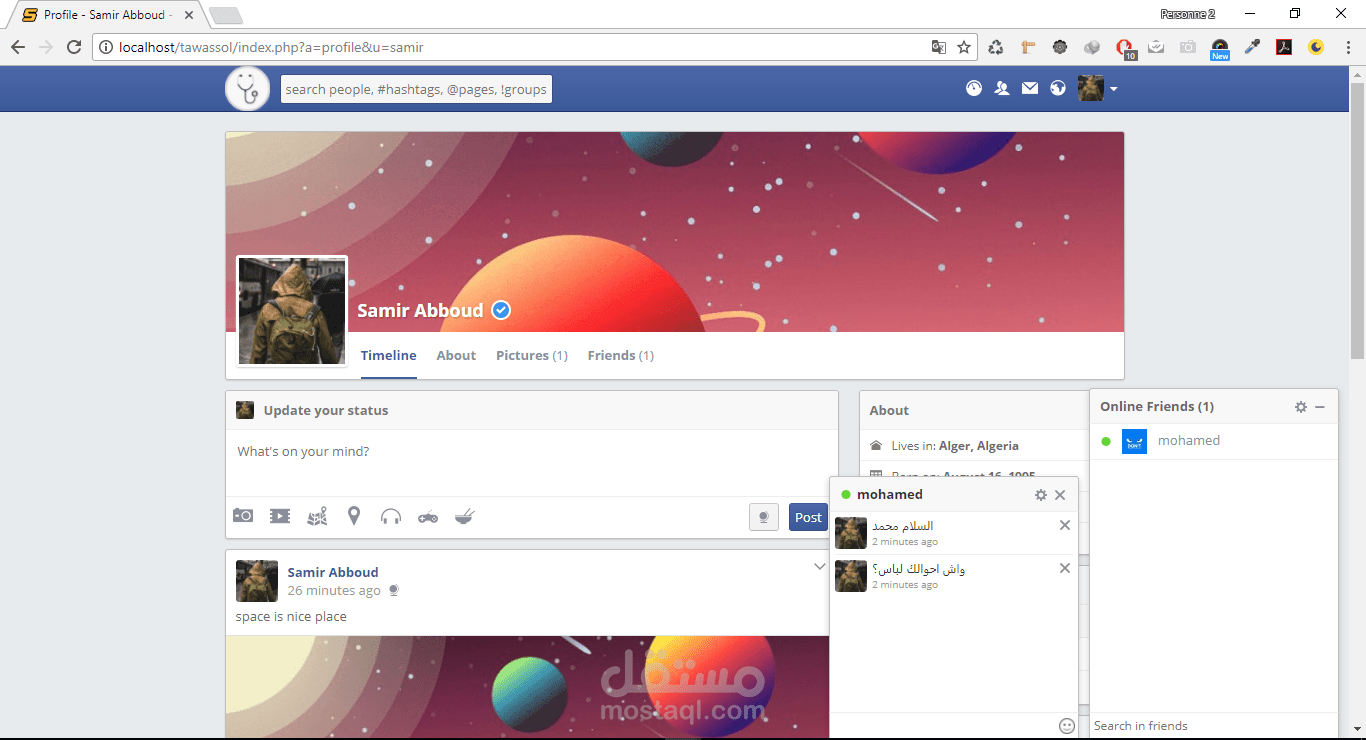This screenshot has height=740, width=1366.
Task: Switch to the Timeline tab
Action: 389,356
